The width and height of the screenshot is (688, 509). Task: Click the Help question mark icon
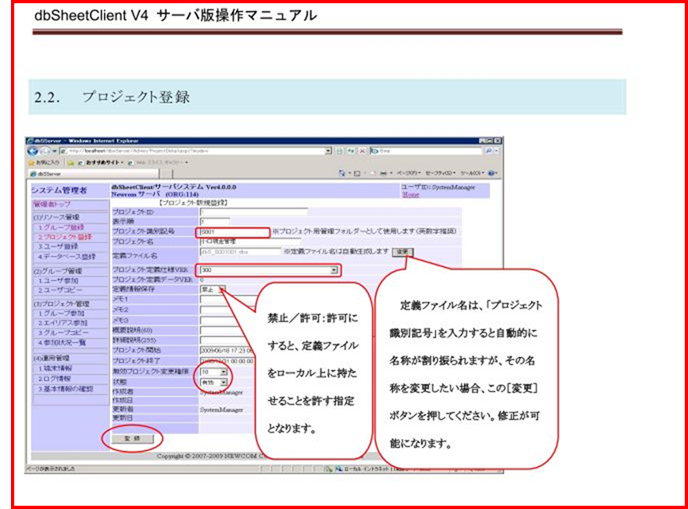(491, 173)
